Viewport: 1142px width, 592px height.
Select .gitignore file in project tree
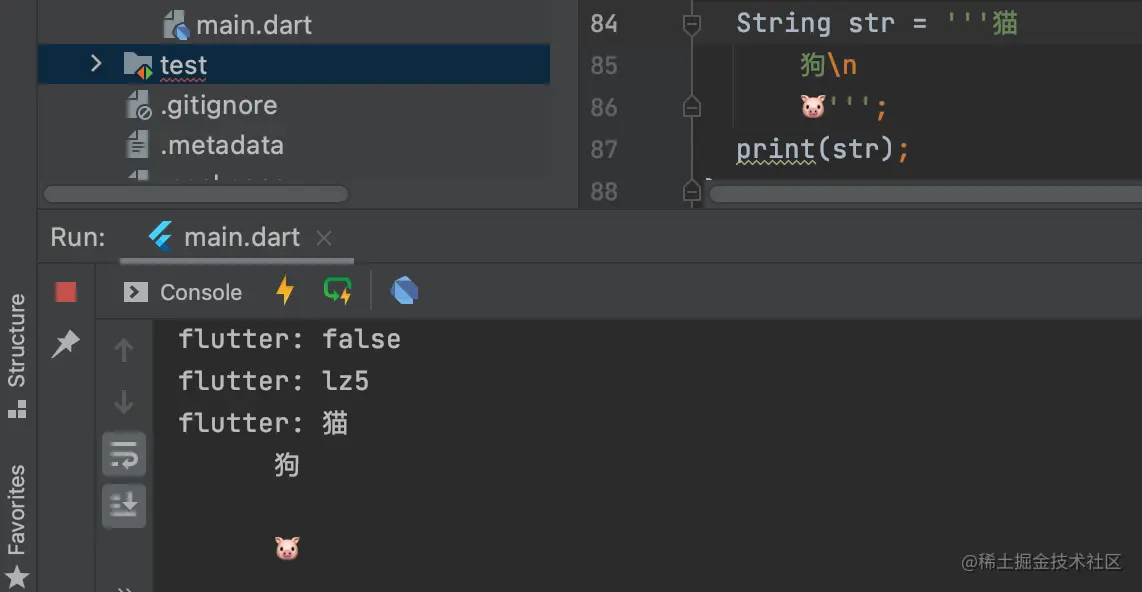pyautogui.click(x=218, y=106)
